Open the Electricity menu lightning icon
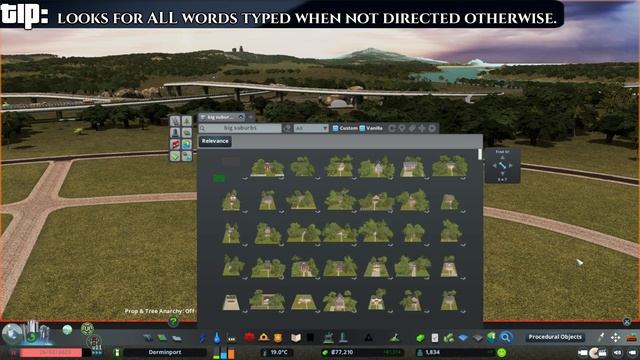 click(x=202, y=338)
